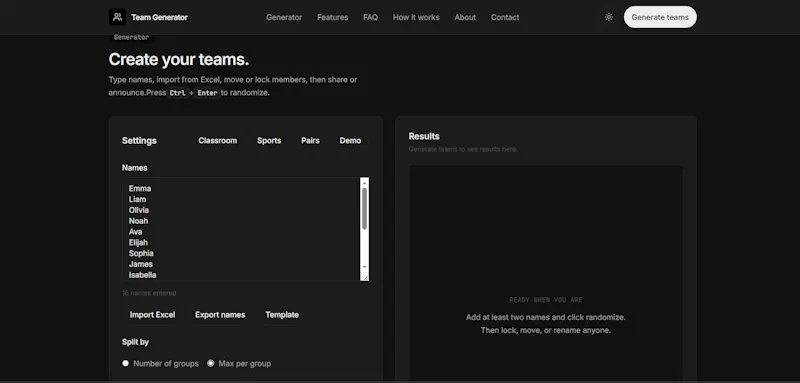The width and height of the screenshot is (800, 383).
Task: Click the name Olivia in list
Action: (x=139, y=210)
